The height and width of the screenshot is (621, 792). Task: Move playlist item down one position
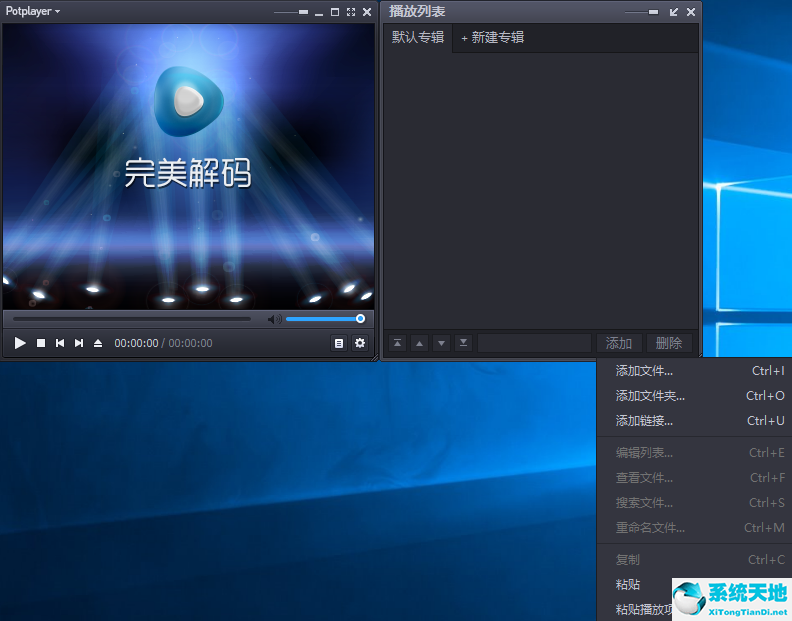(x=441, y=343)
